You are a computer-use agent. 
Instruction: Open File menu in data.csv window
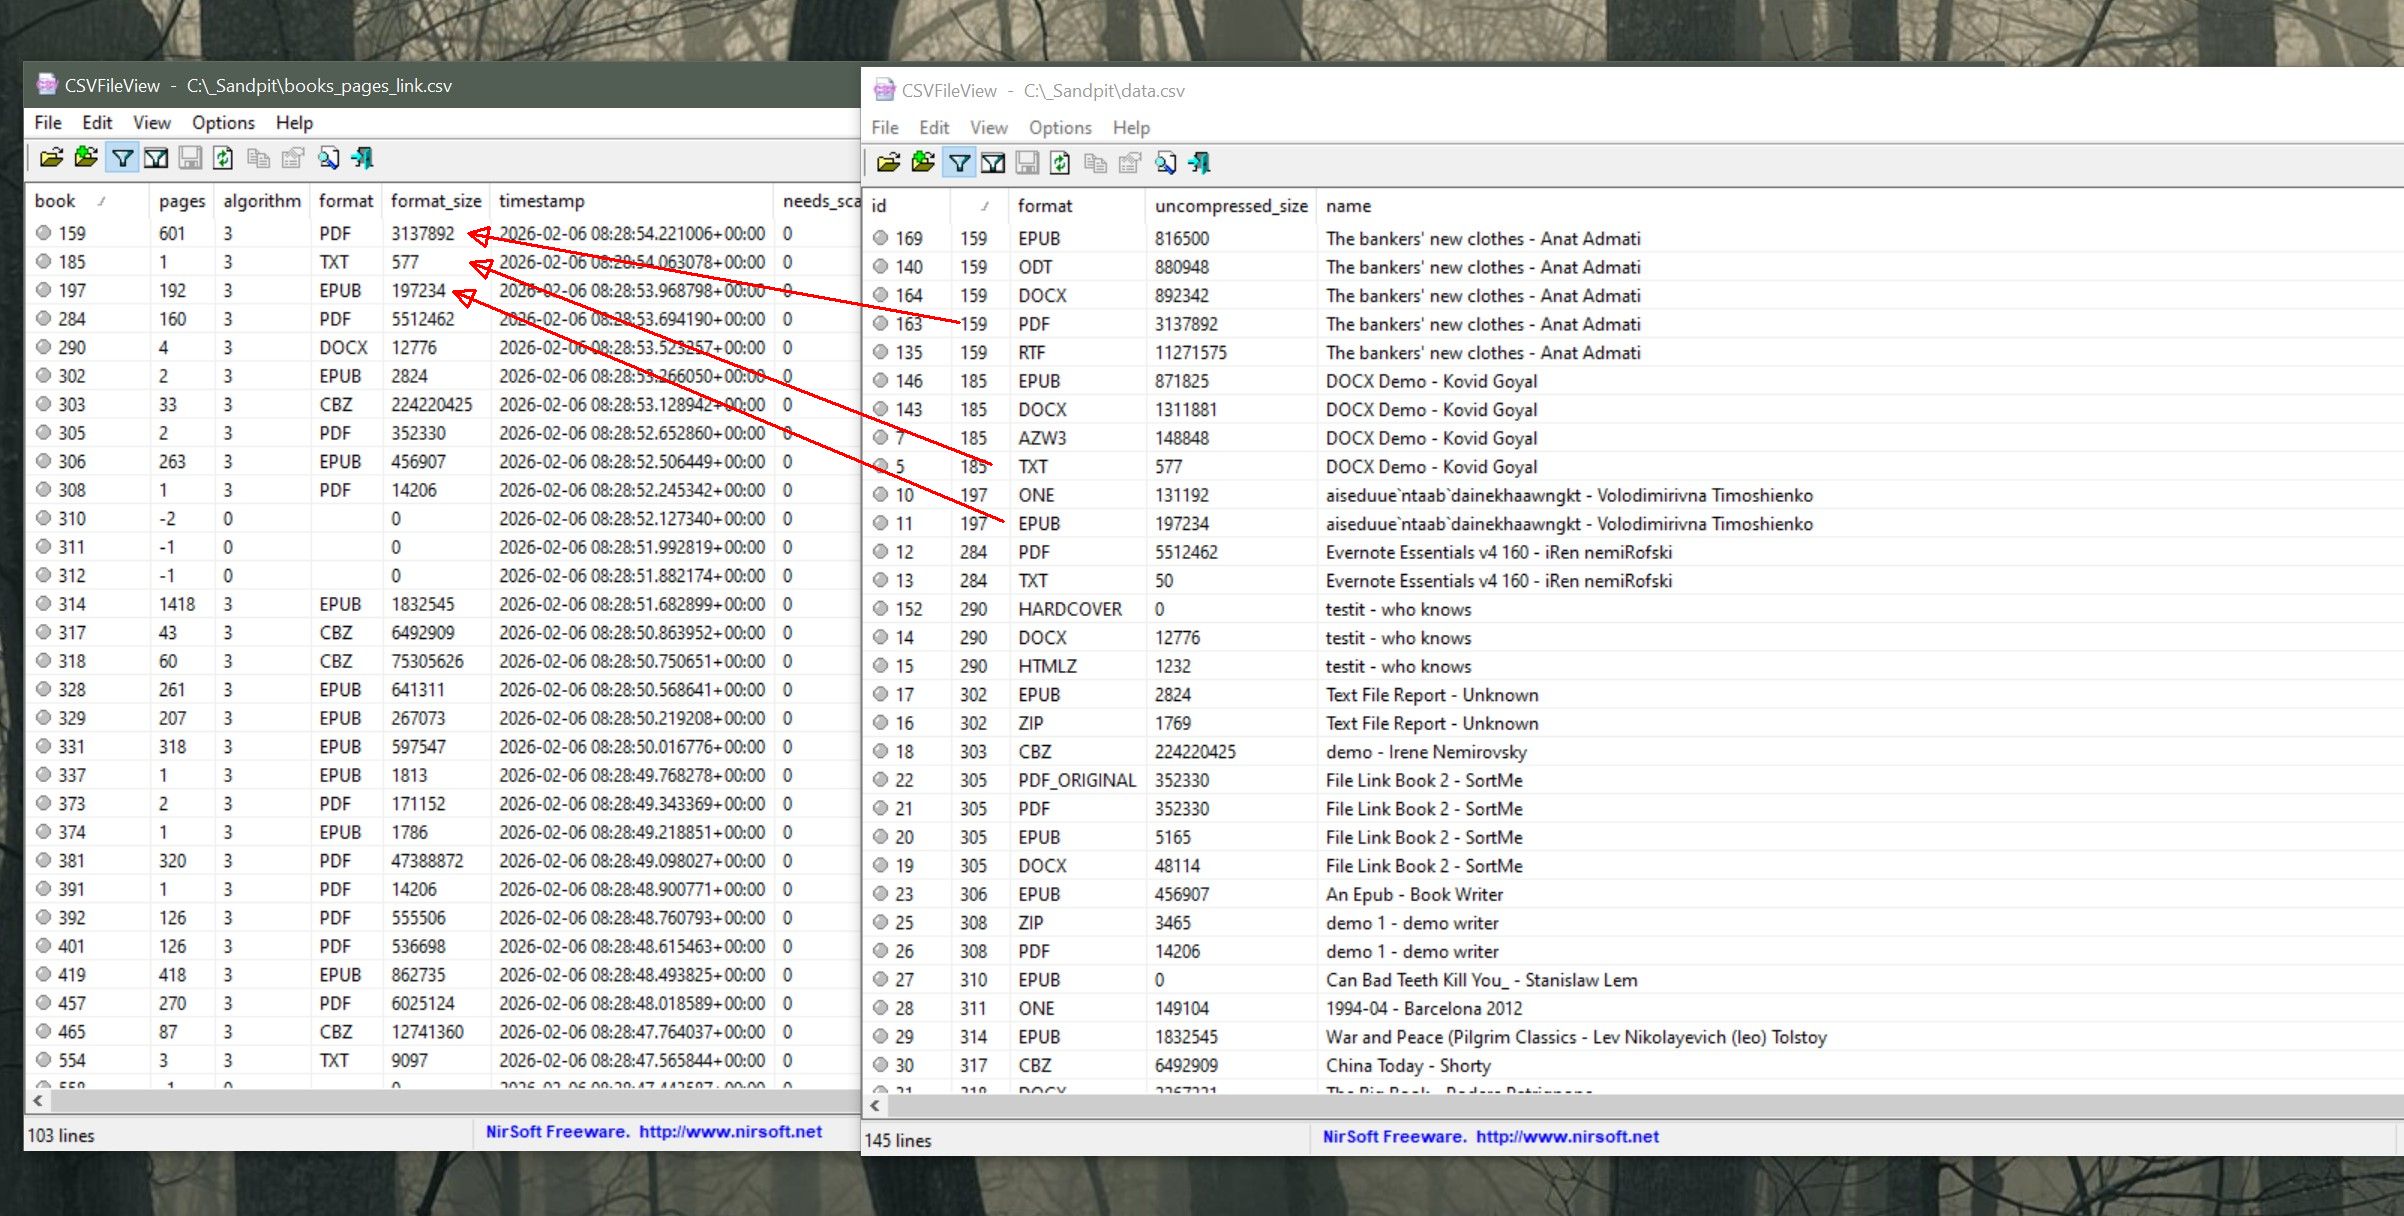click(x=884, y=127)
